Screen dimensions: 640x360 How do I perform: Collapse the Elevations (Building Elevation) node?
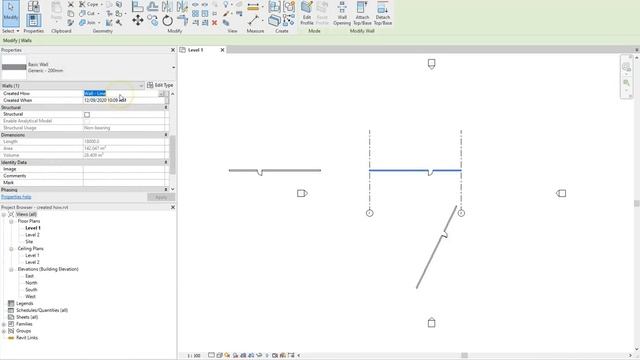11,269
